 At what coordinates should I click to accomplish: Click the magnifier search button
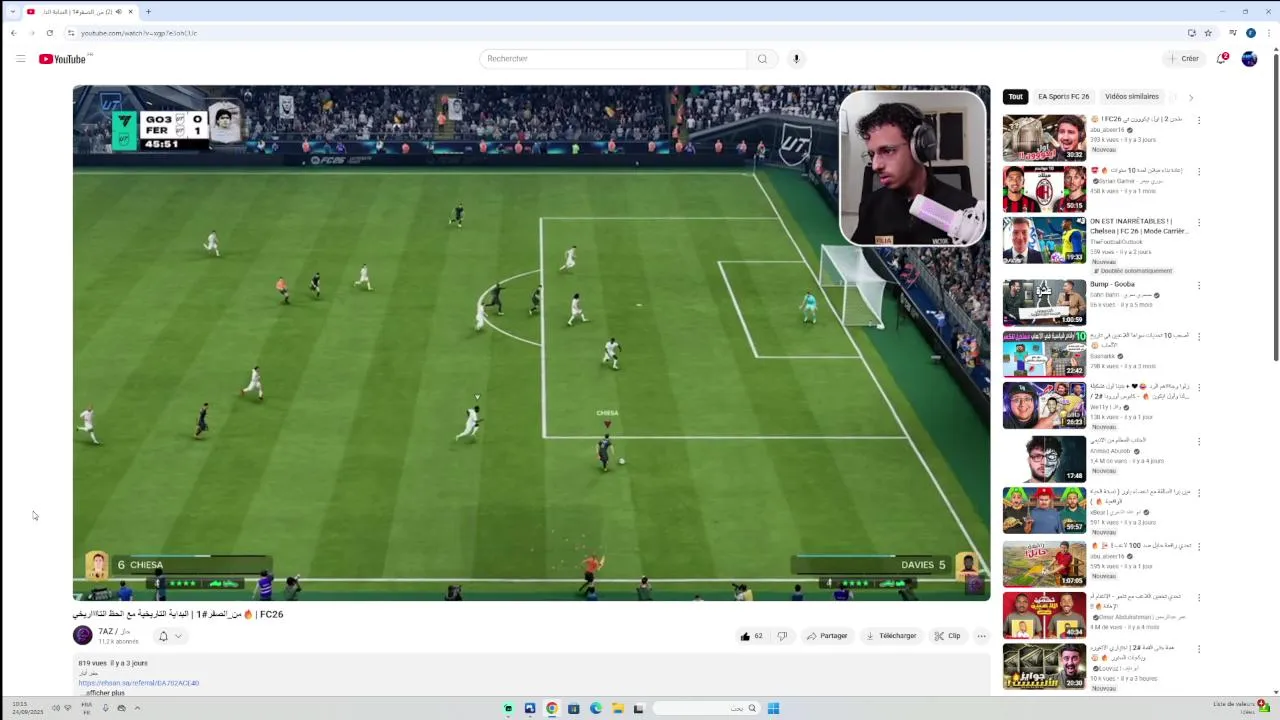click(x=762, y=59)
